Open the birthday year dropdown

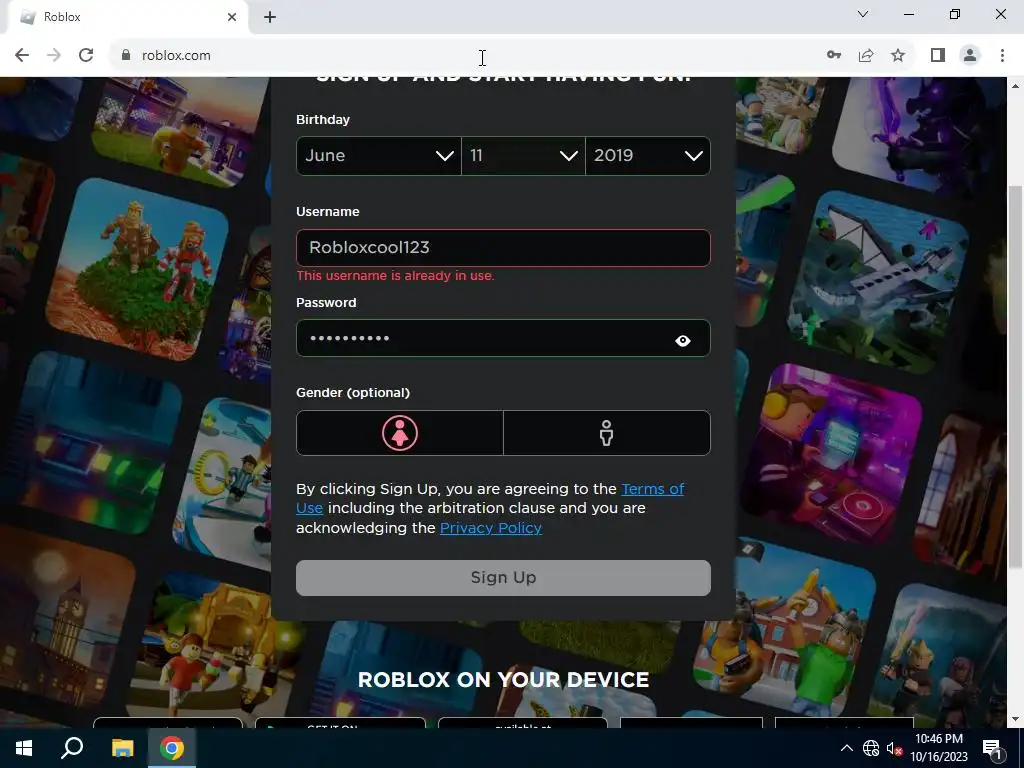[x=648, y=155]
